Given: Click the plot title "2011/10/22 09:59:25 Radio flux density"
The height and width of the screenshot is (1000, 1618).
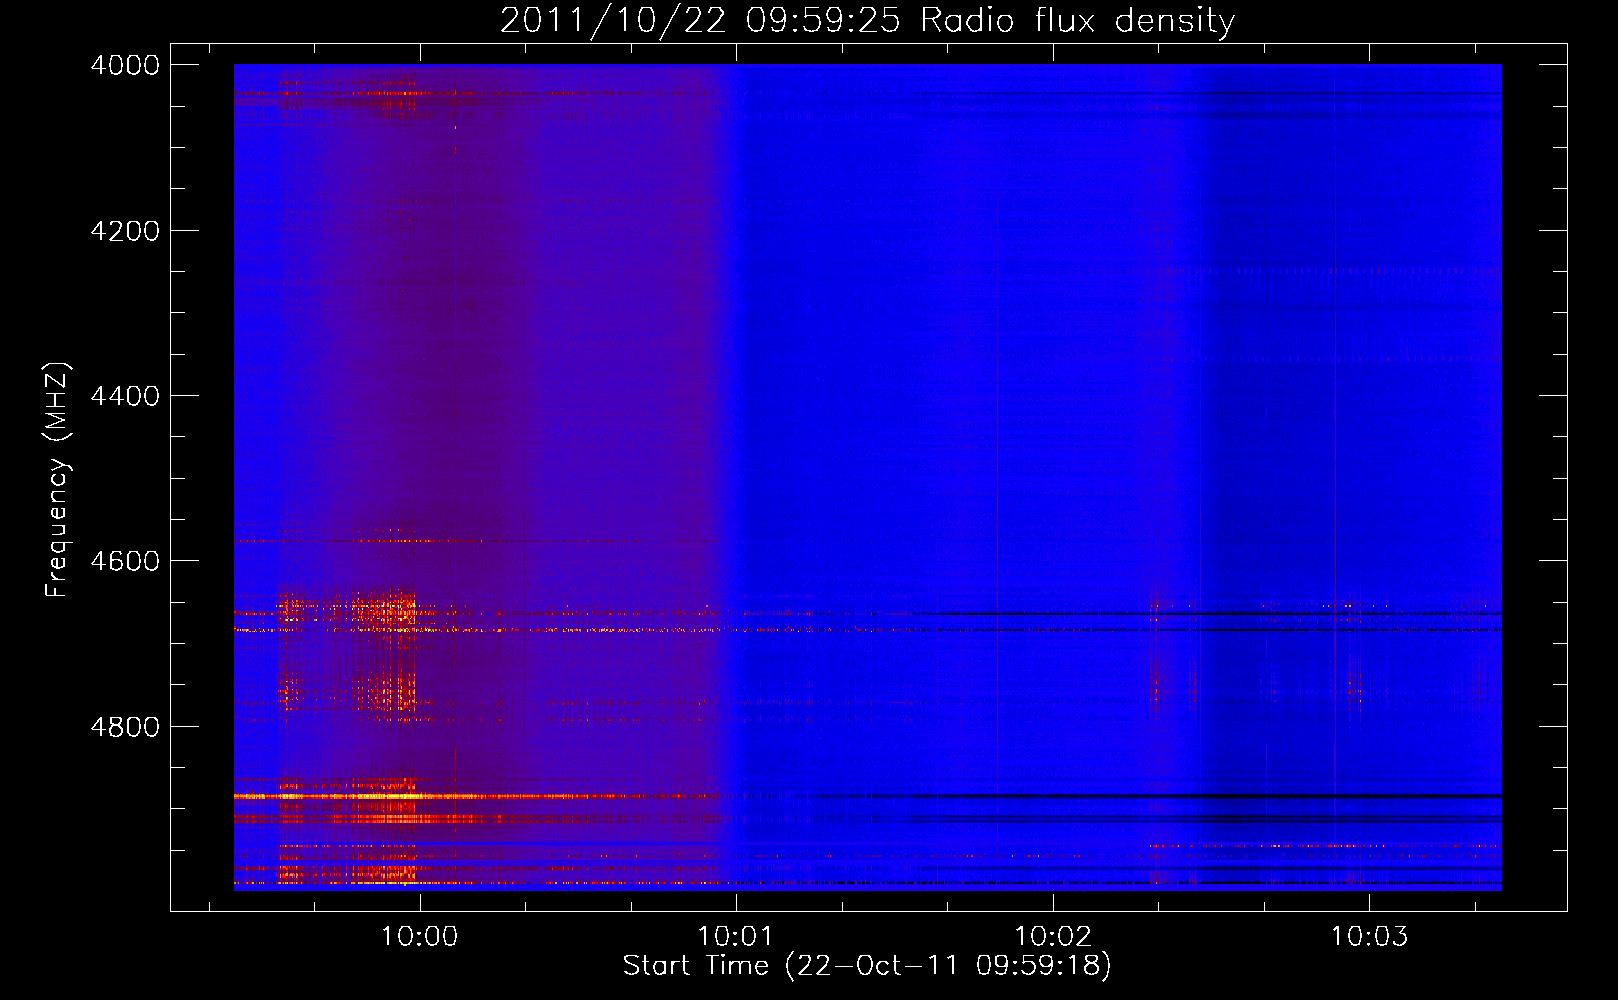Looking at the screenshot, I should click(867, 21).
